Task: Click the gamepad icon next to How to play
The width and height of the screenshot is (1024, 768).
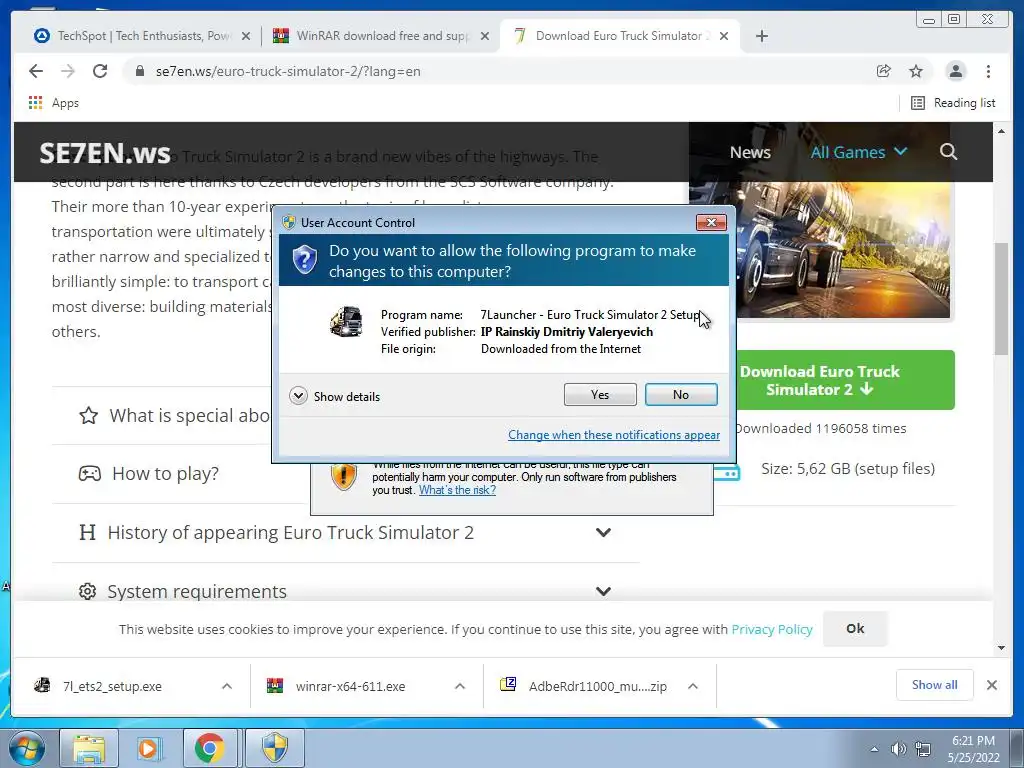Action: [x=89, y=473]
